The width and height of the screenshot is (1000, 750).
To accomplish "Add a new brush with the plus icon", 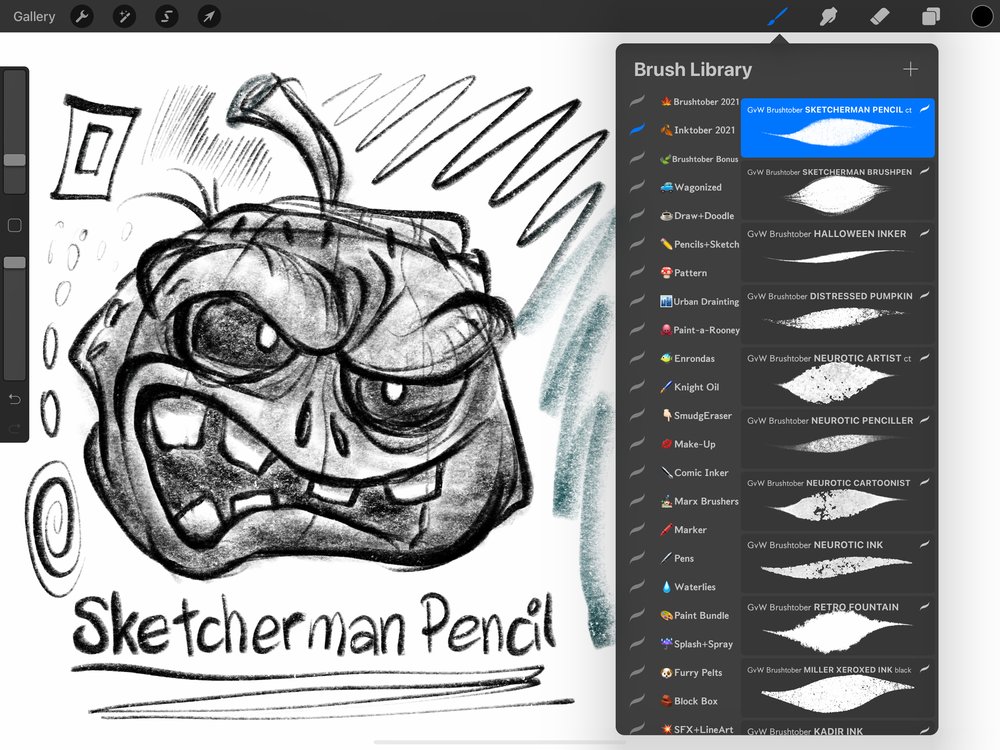I will click(911, 69).
